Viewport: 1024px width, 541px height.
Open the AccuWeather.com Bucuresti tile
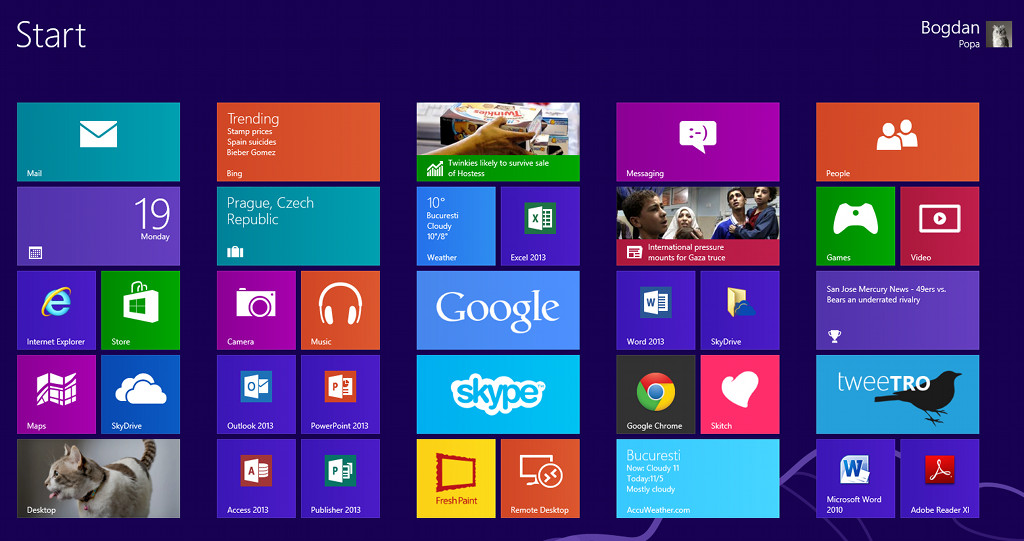(x=698, y=478)
